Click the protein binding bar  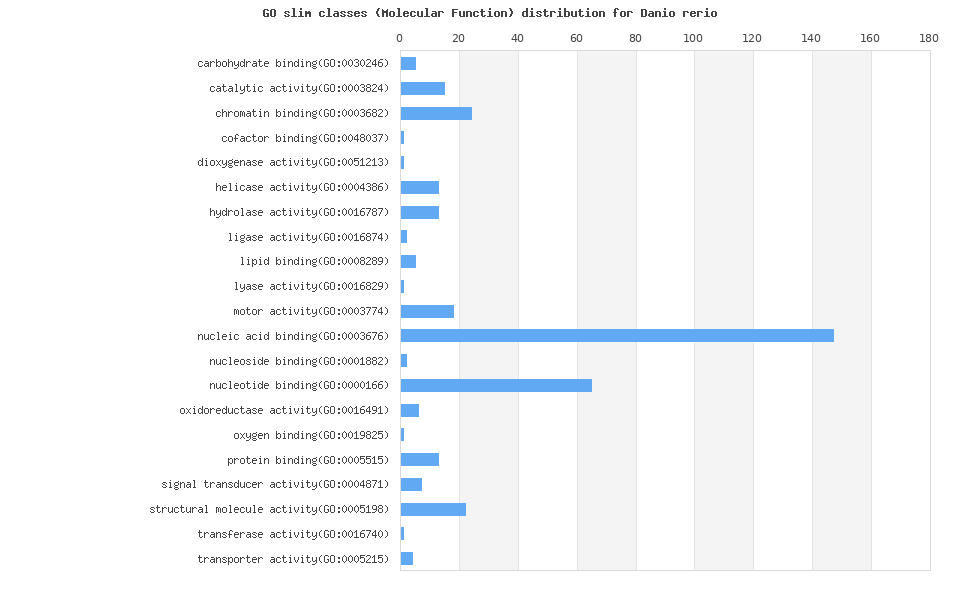pos(420,459)
